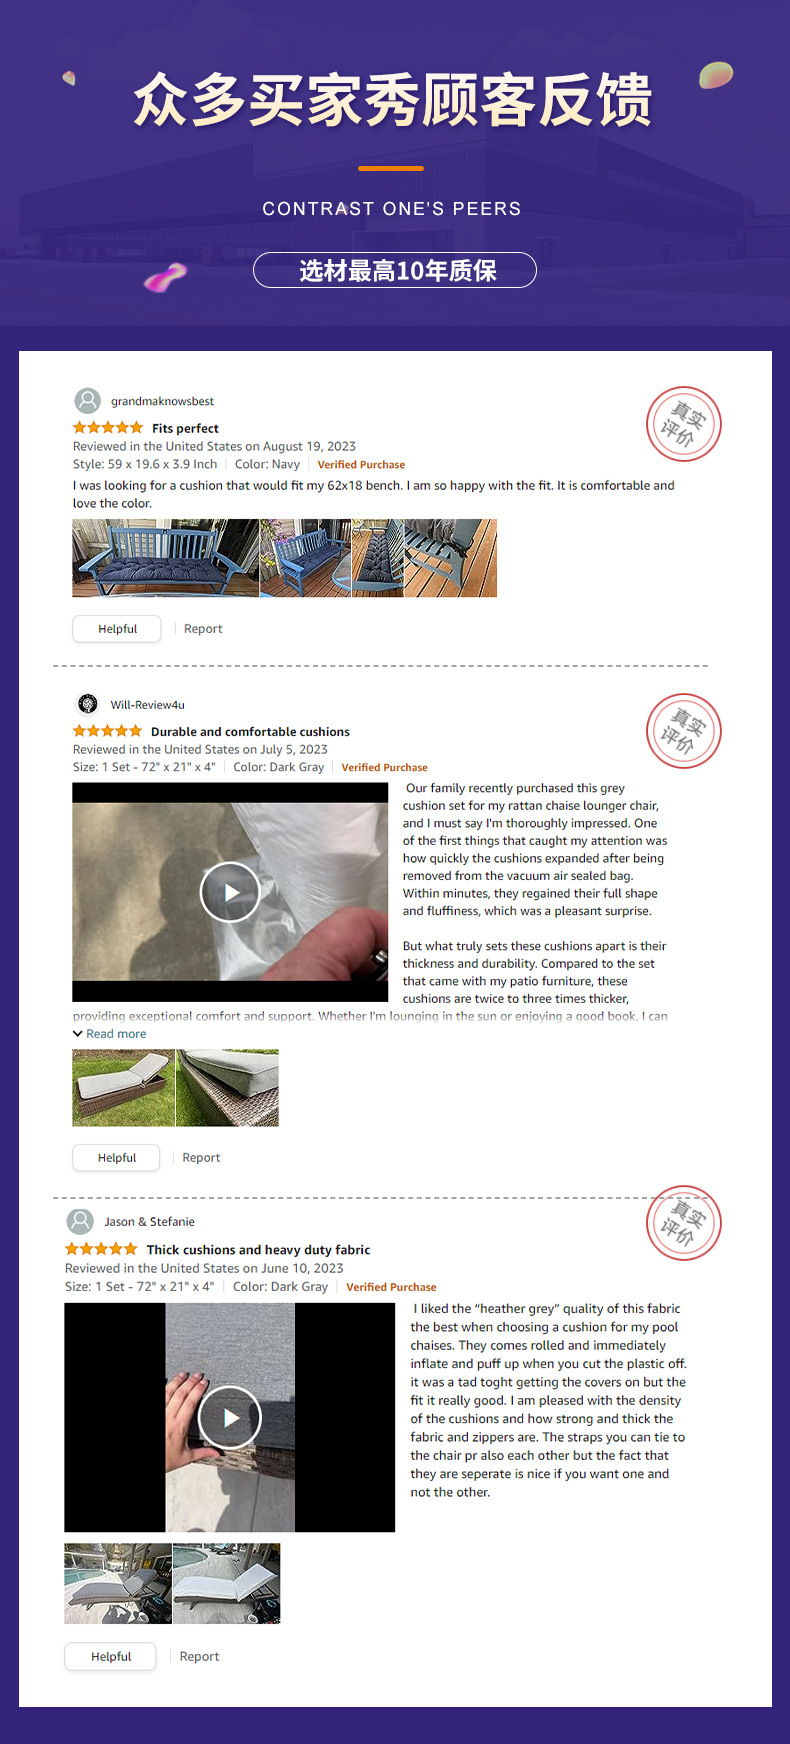Viewport: 790px width, 1744px height.
Task: Play the Durable and comfortable cushions video
Action: click(230, 892)
